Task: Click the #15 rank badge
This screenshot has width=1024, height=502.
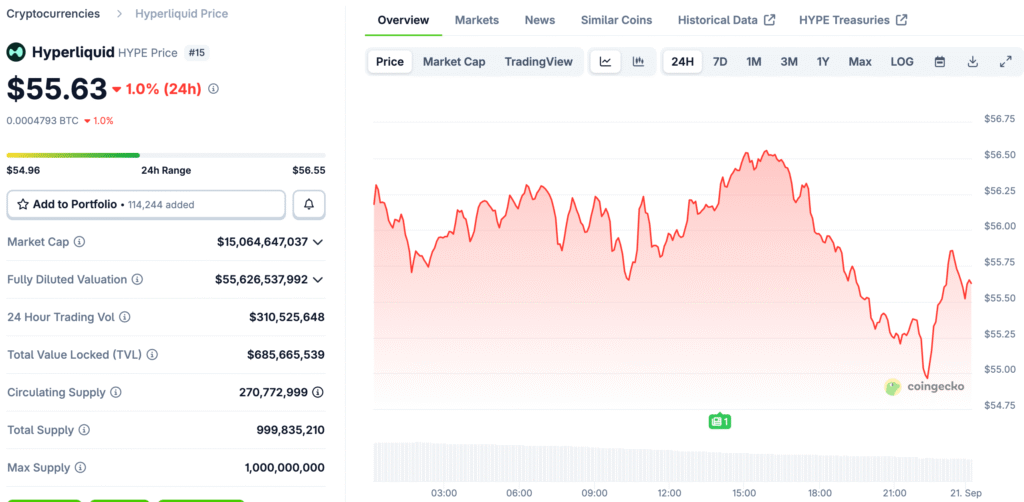Action: tap(197, 53)
